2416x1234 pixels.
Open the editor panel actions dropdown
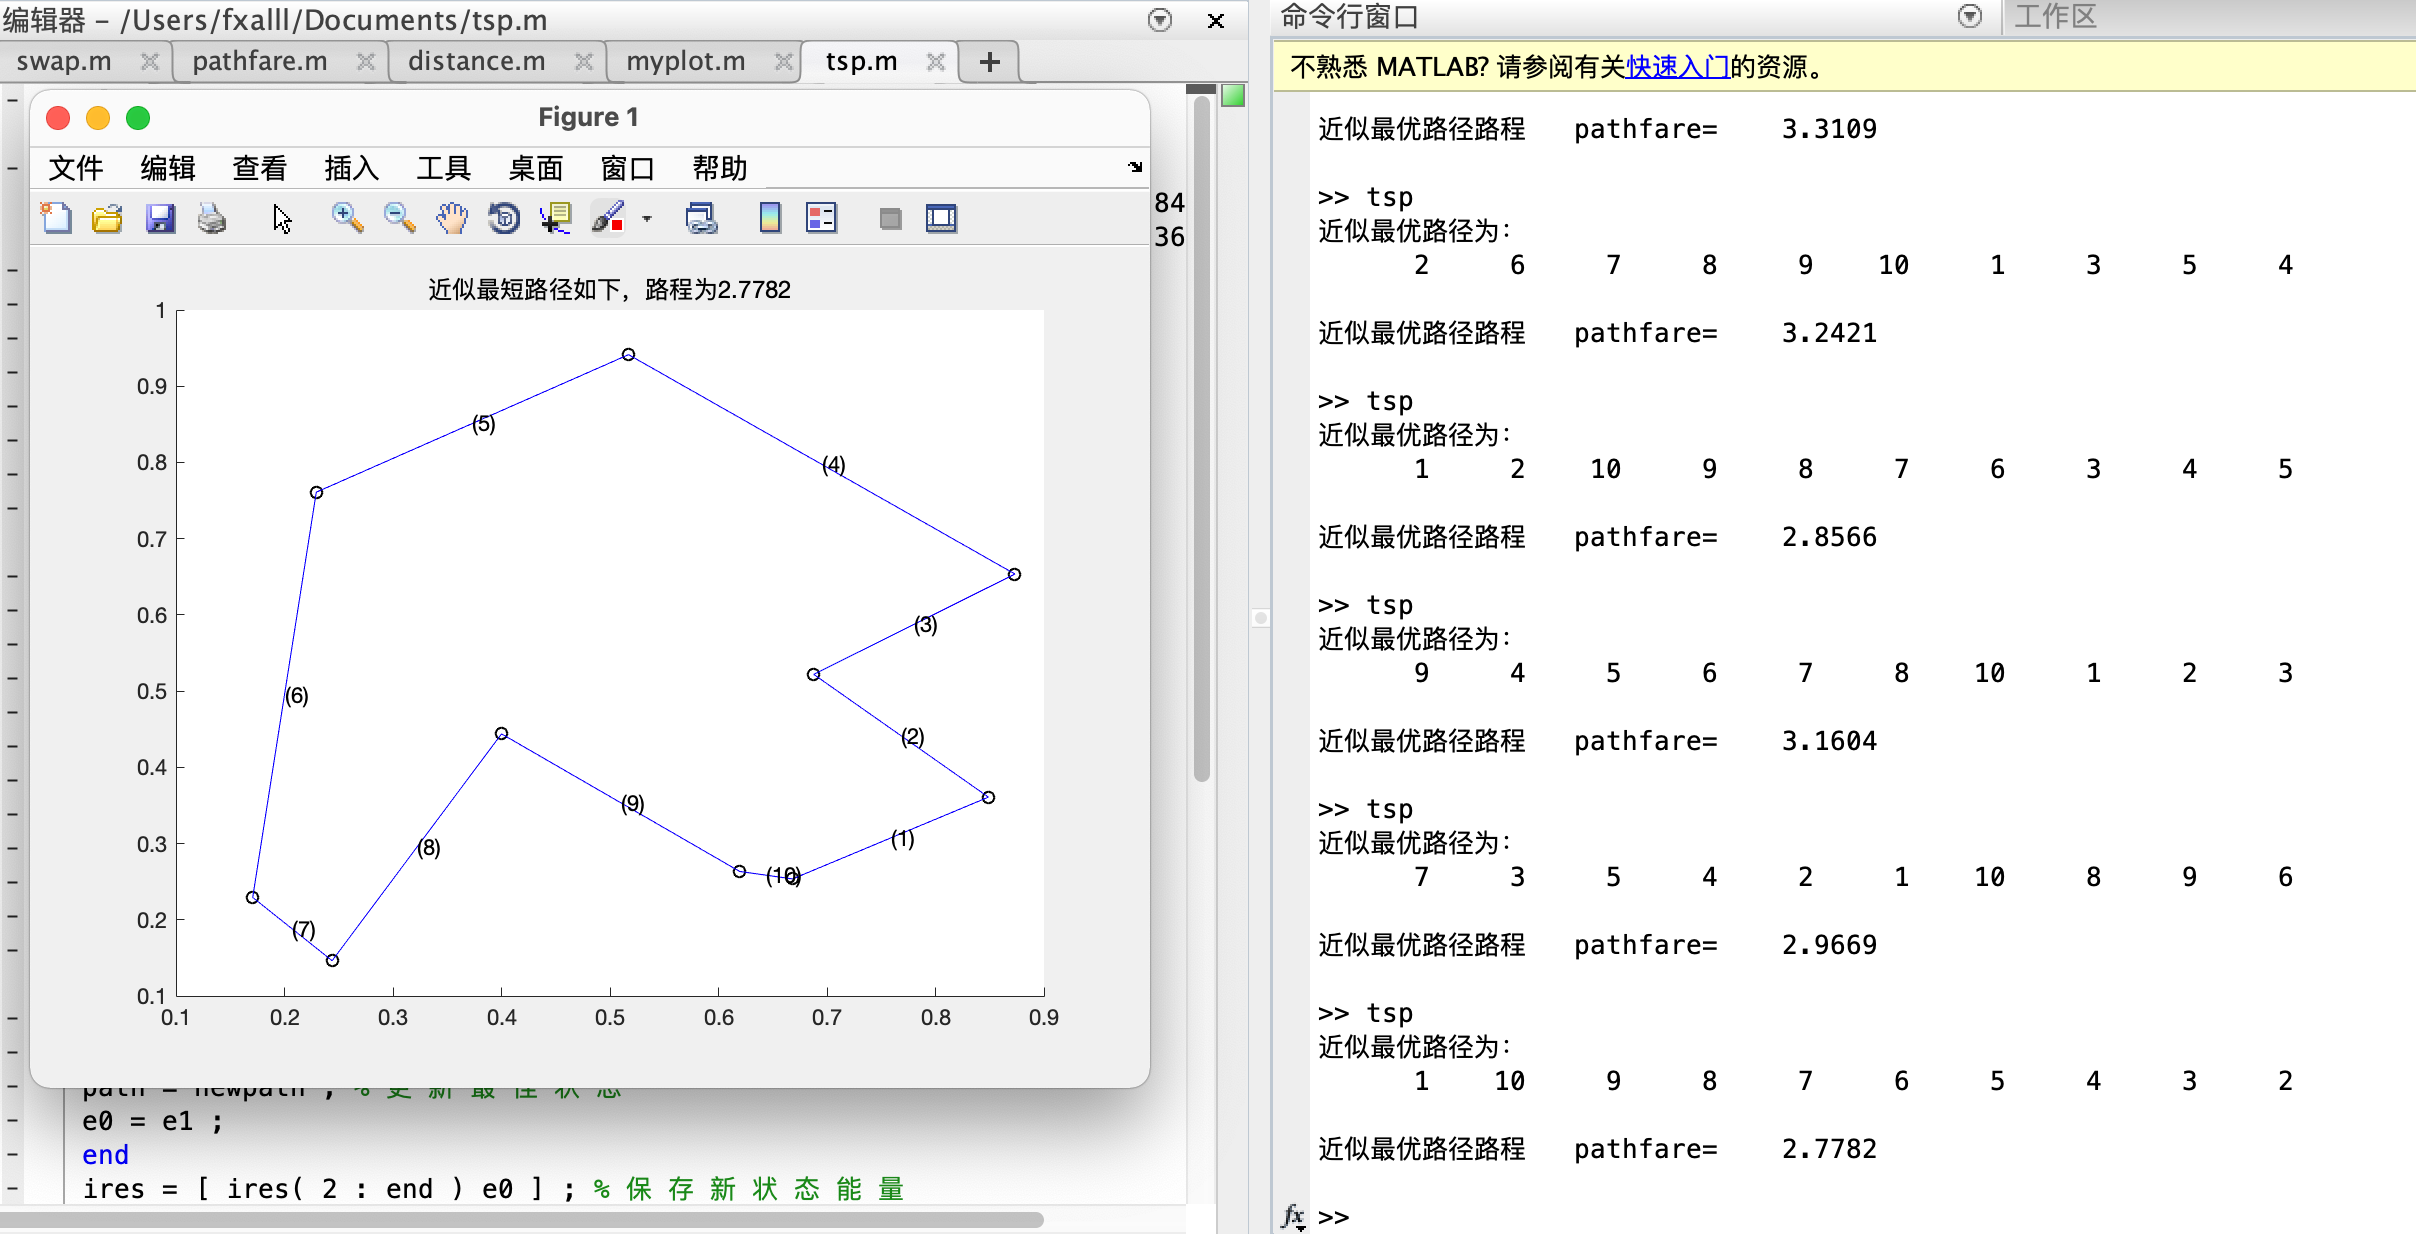1159,20
